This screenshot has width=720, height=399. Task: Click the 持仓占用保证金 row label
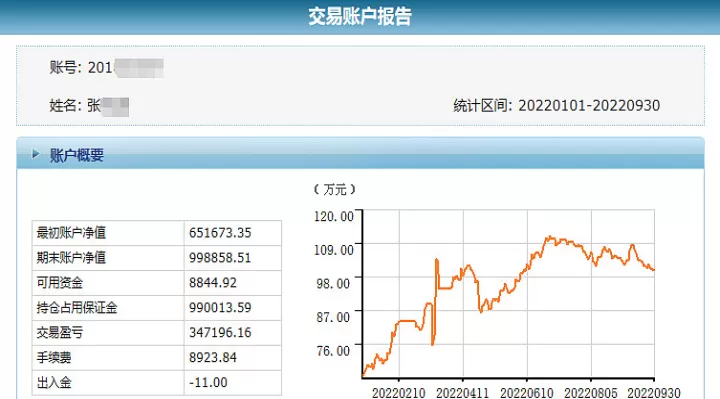(x=77, y=308)
